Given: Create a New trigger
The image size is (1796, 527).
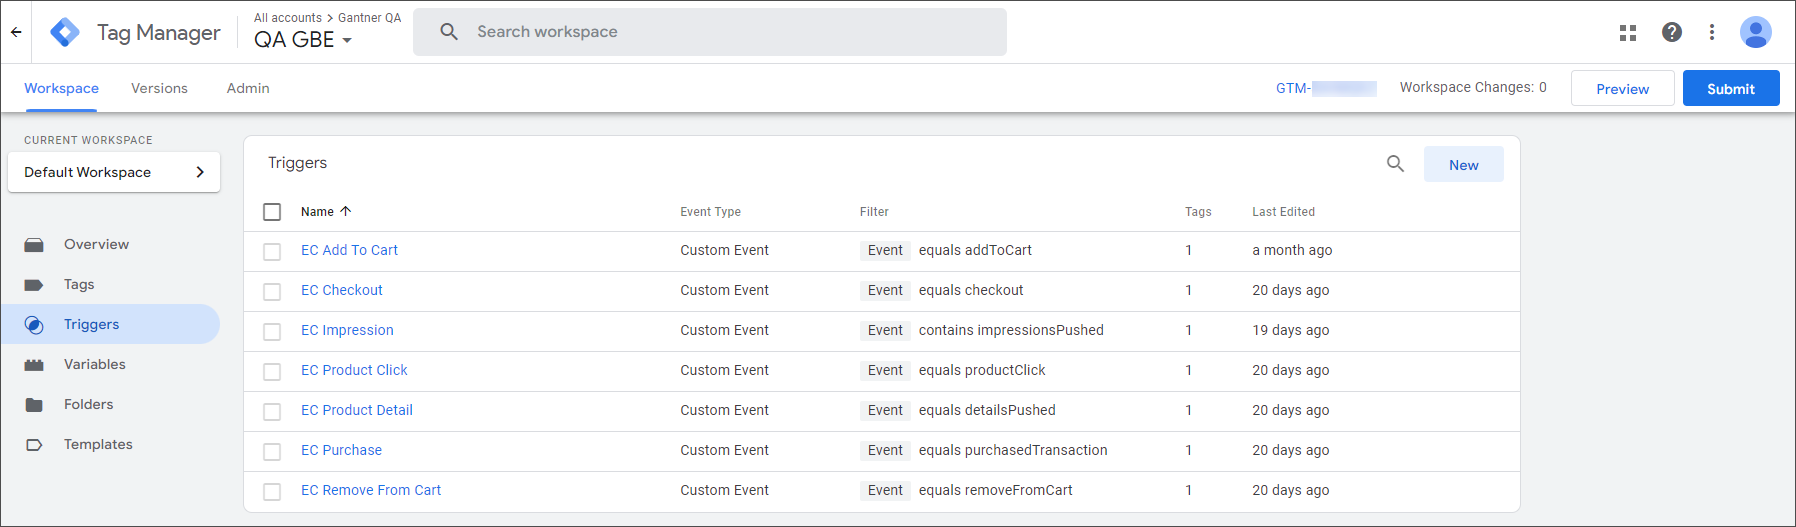Looking at the screenshot, I should click(1463, 165).
